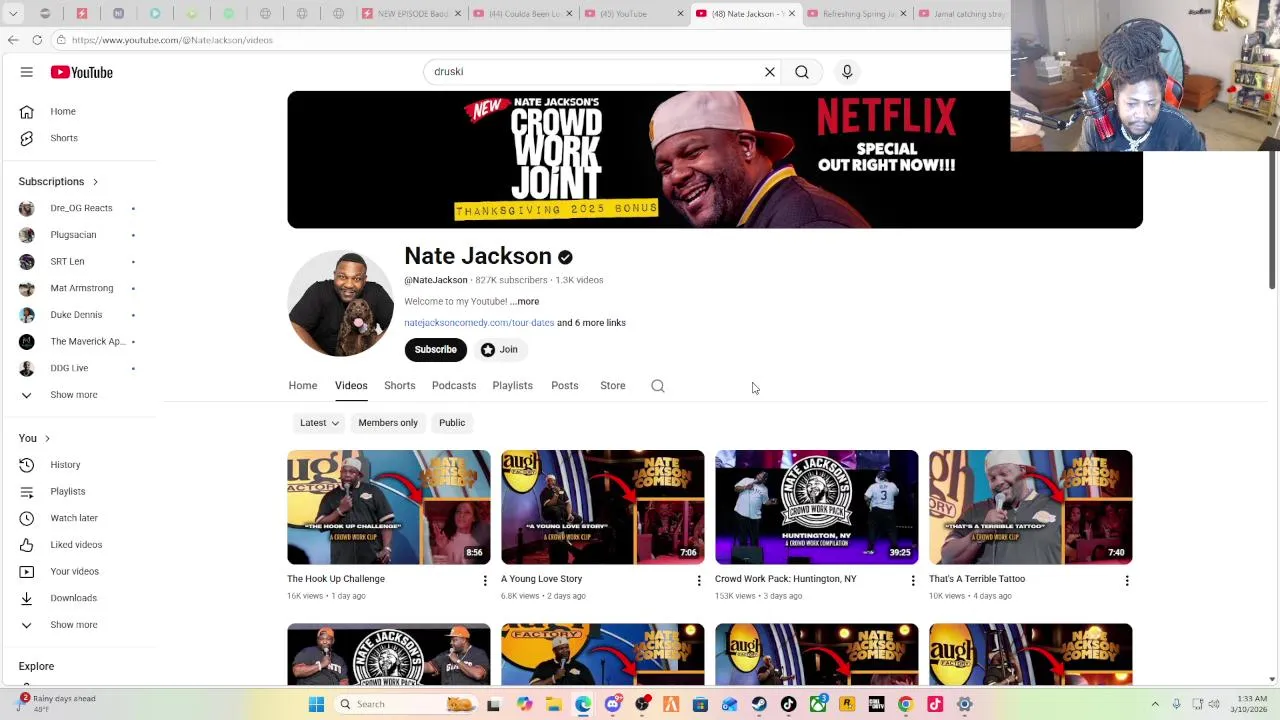This screenshot has height=720, width=1280.
Task: Click the Nate Jackson channel avatar
Action: (x=341, y=304)
